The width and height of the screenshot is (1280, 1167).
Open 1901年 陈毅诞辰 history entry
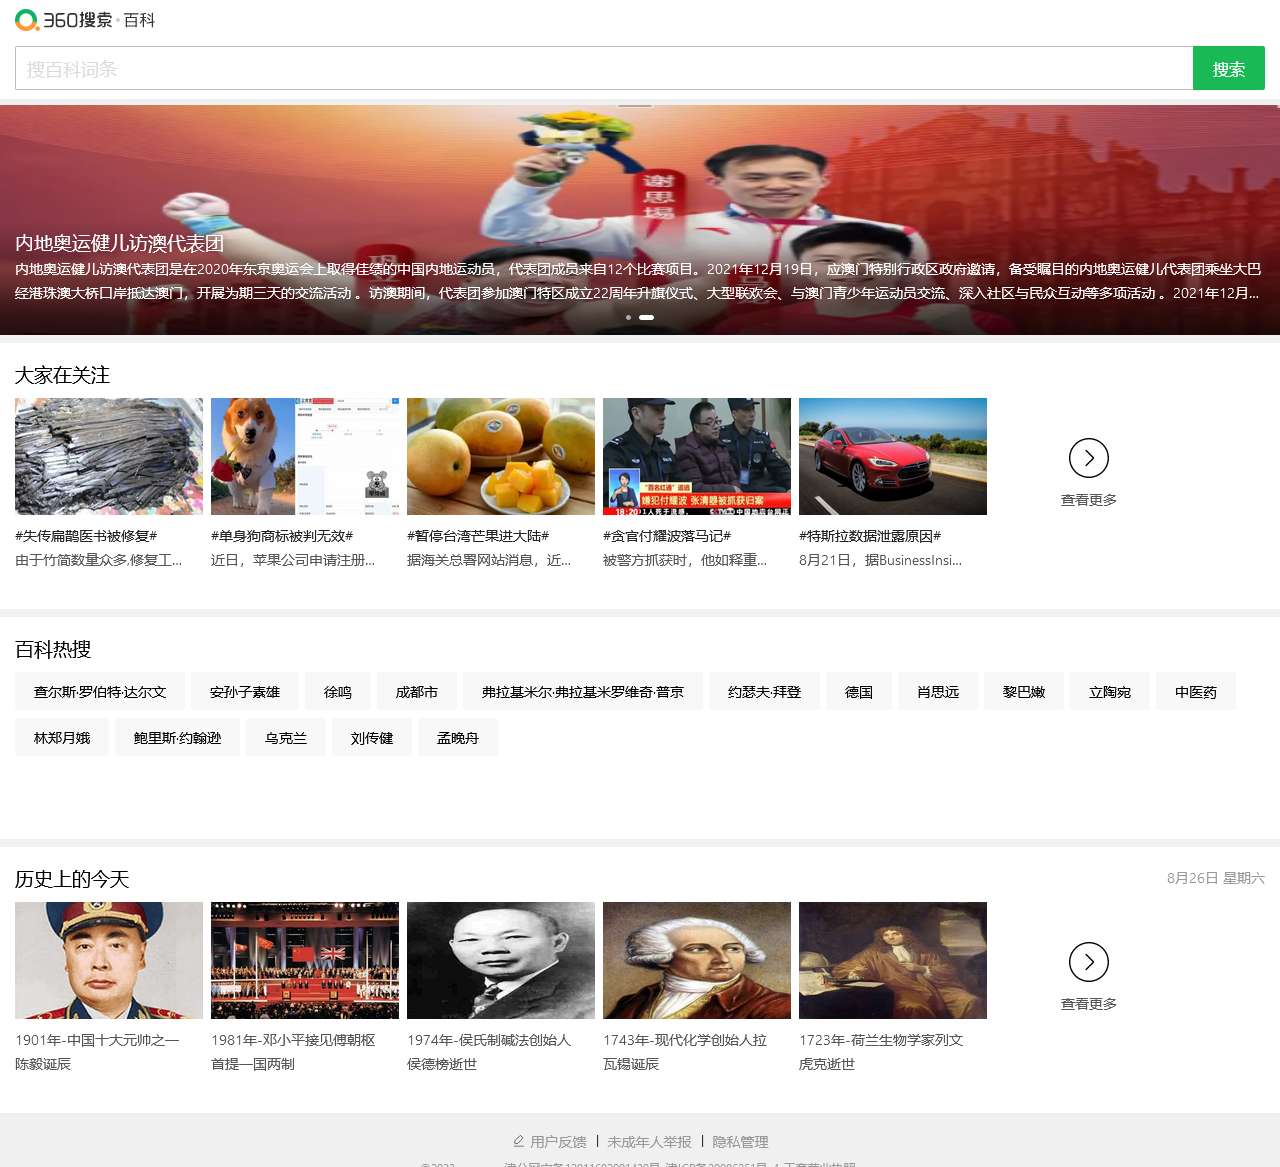(97, 1052)
